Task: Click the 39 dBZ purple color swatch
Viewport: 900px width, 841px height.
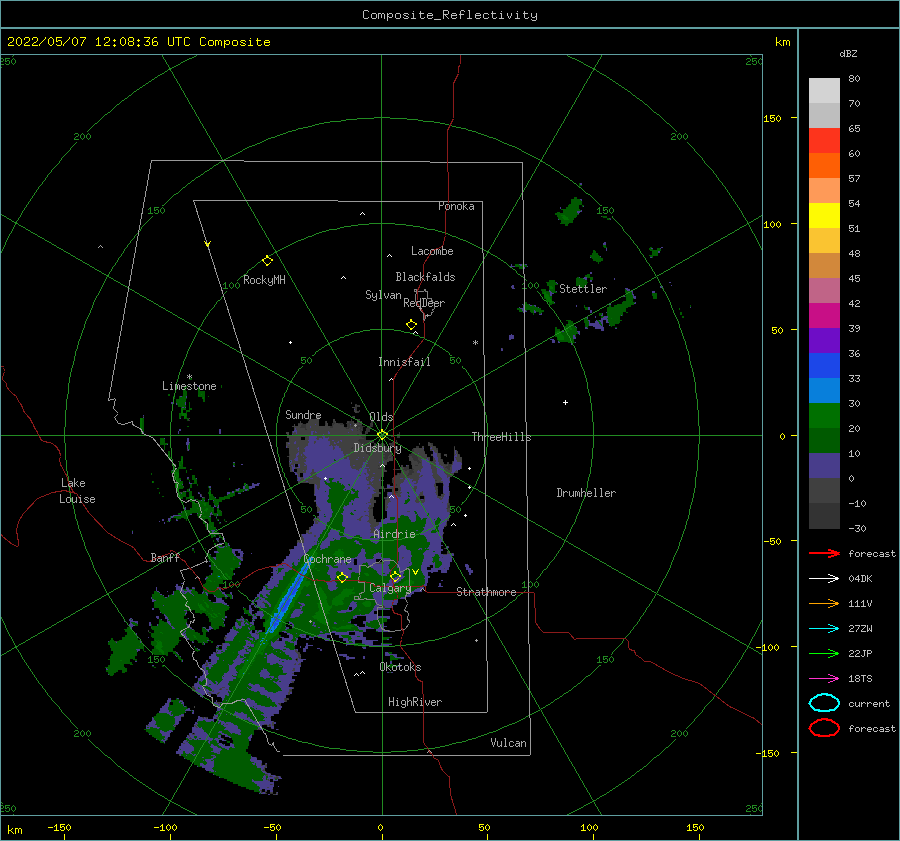Action: click(x=824, y=340)
